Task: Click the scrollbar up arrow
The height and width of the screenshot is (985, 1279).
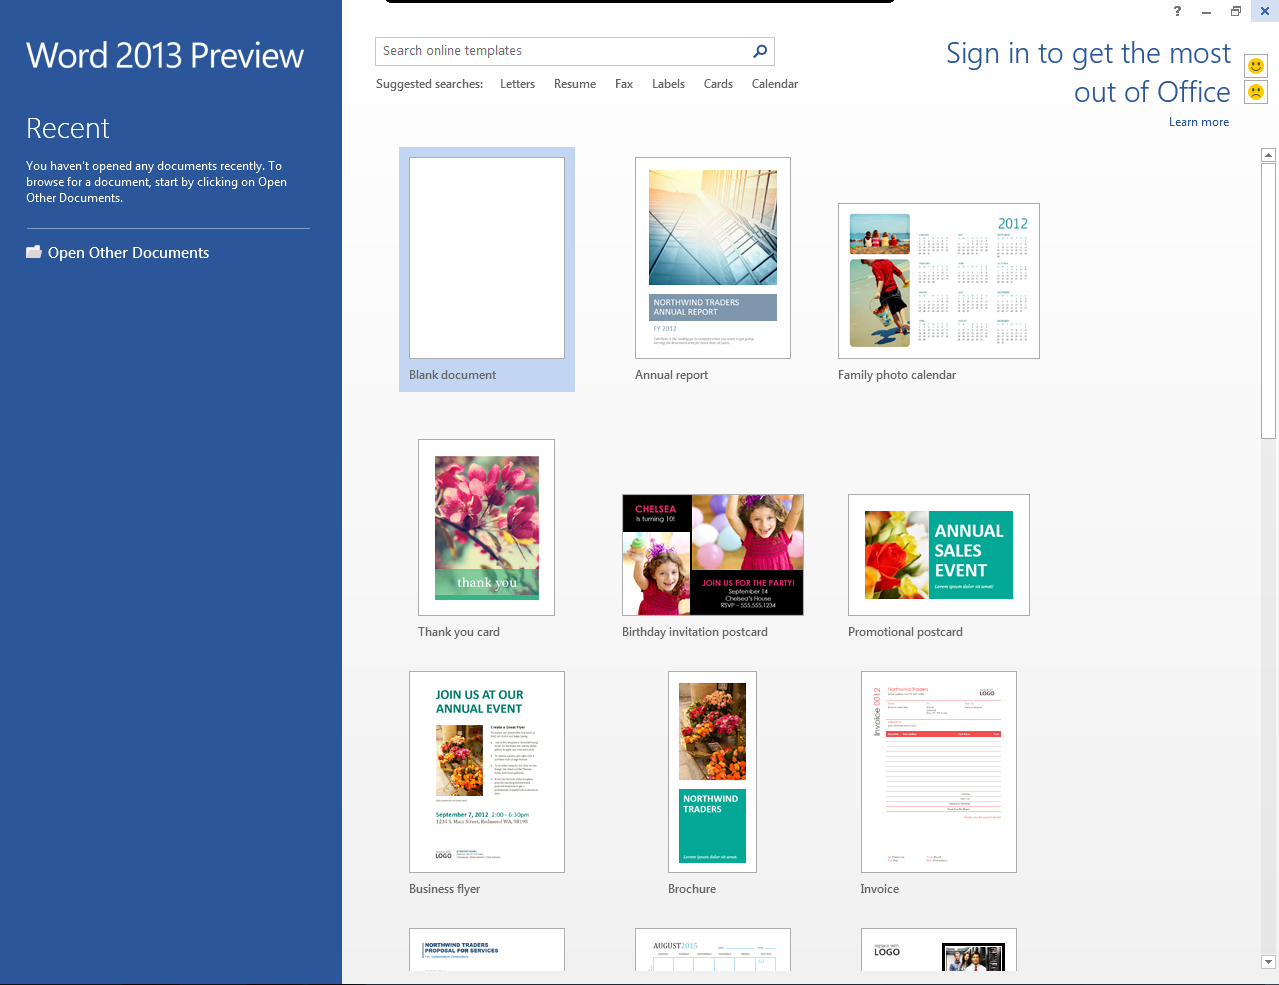Action: (x=1268, y=155)
